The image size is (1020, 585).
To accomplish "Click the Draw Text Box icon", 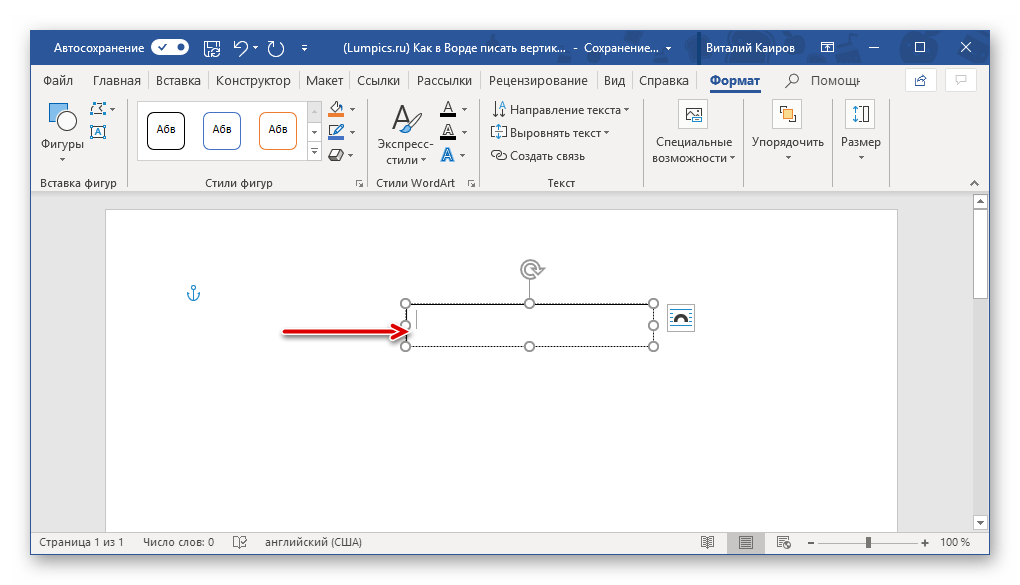I will click(x=98, y=131).
